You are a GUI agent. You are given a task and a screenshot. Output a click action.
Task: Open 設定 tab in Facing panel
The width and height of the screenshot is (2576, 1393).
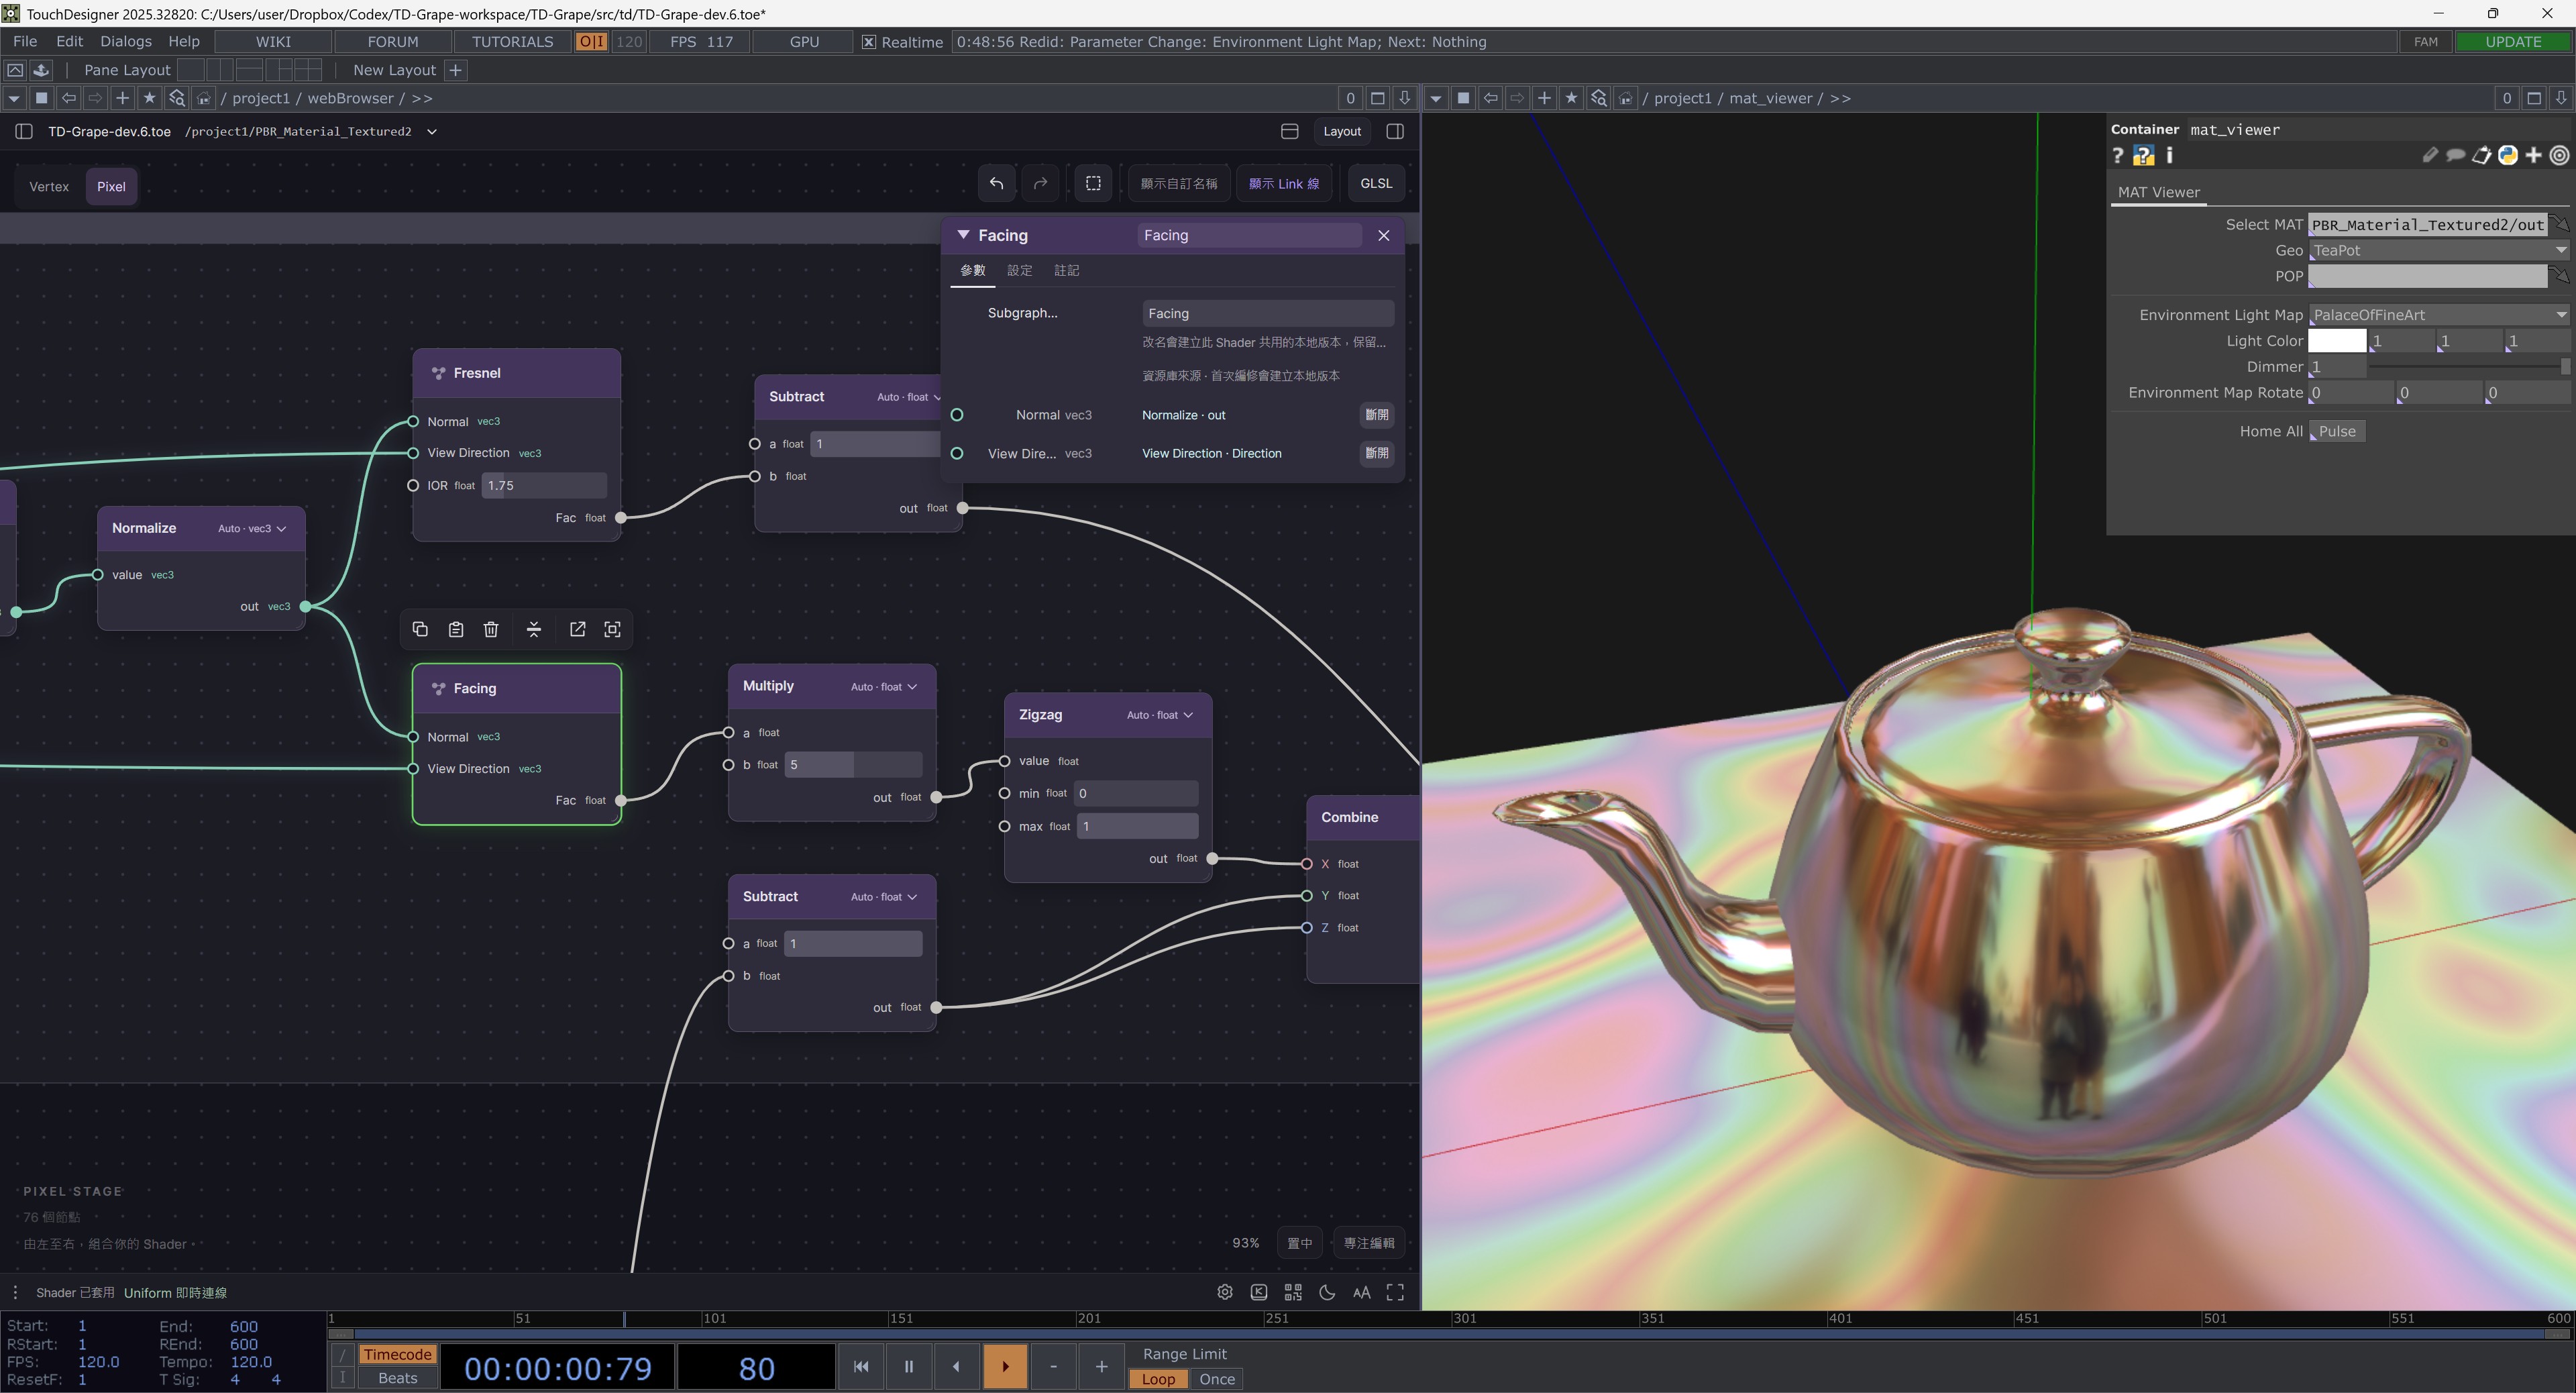tap(1019, 270)
